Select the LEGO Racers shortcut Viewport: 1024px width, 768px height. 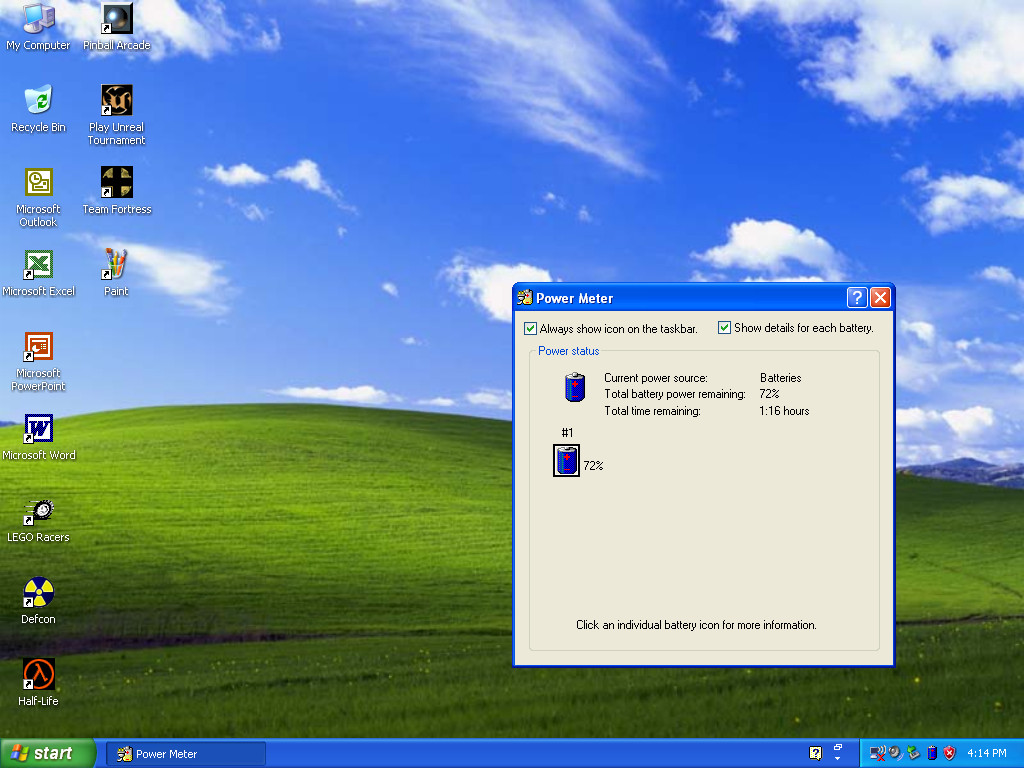pyautogui.click(x=38, y=519)
